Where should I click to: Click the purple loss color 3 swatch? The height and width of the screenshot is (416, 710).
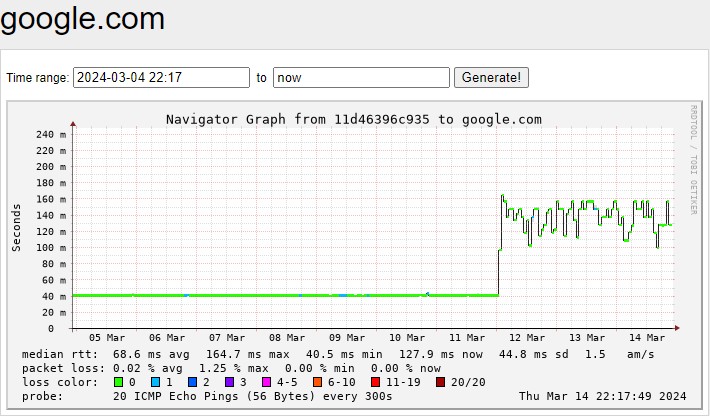click(x=230, y=382)
